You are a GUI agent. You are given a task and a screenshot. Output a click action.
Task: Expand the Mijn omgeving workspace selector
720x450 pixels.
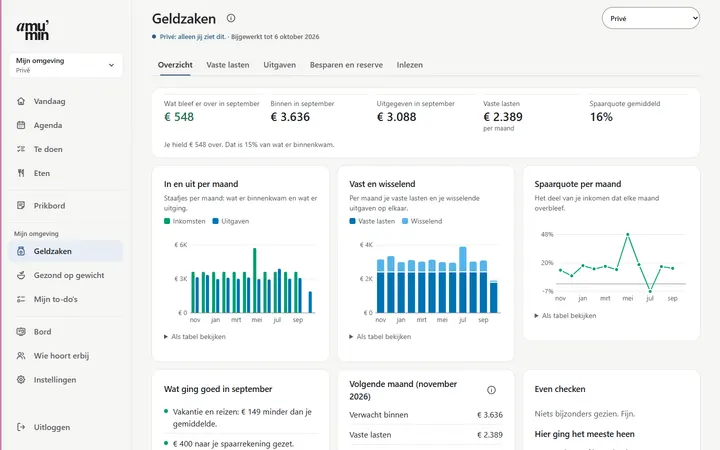[66, 65]
